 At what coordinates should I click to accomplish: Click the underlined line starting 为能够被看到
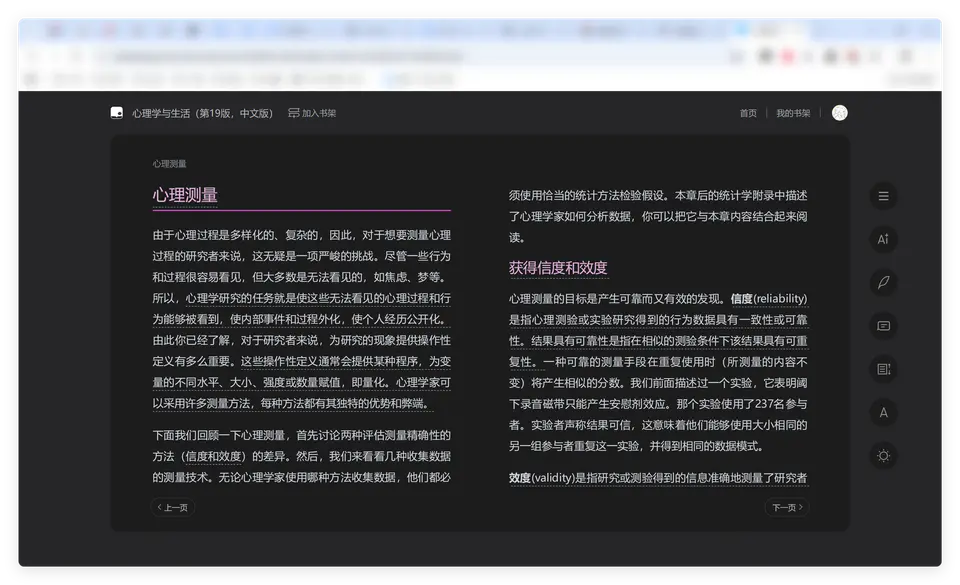click(x=301, y=319)
